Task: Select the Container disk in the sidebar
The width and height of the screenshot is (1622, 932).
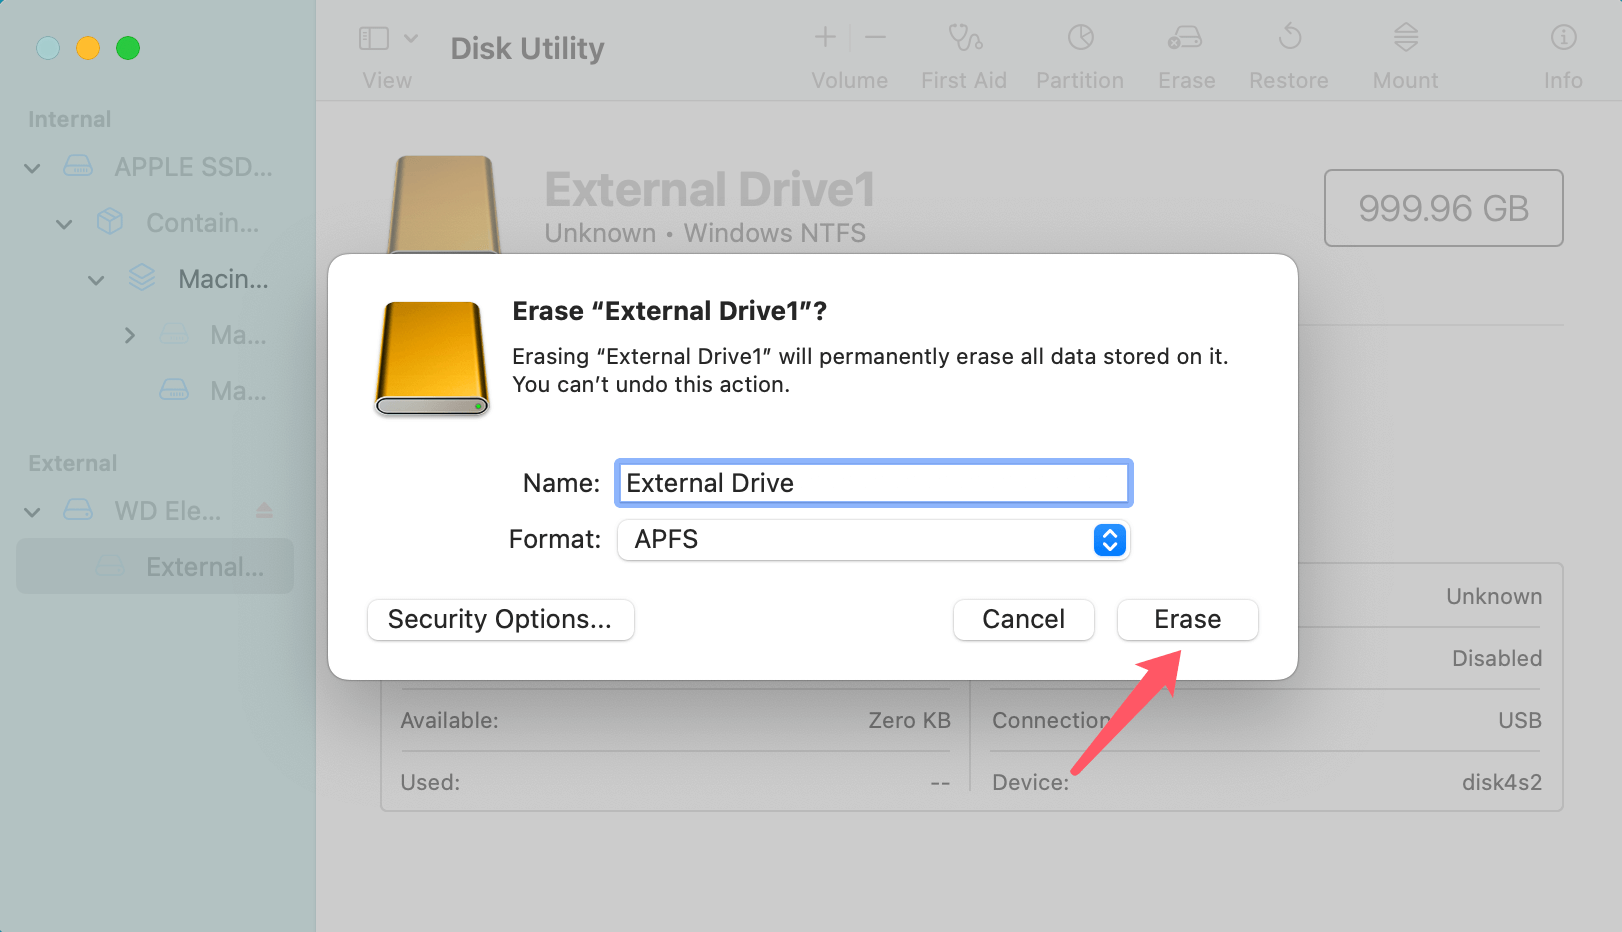Action: 199,223
